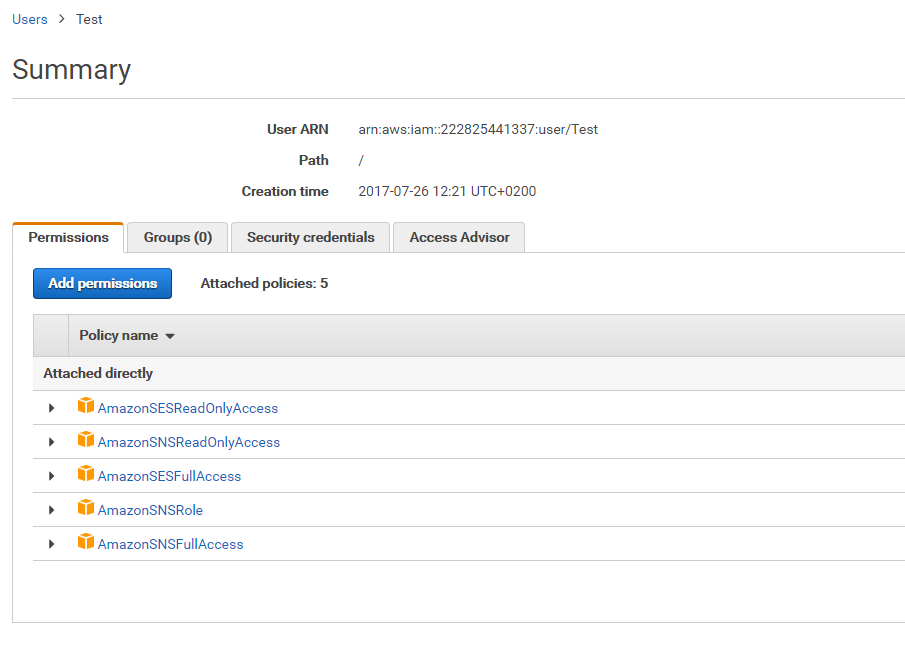The image size is (905, 647).
Task: Expand the AmazonSESFullAccess policy row
Action: coord(51,476)
